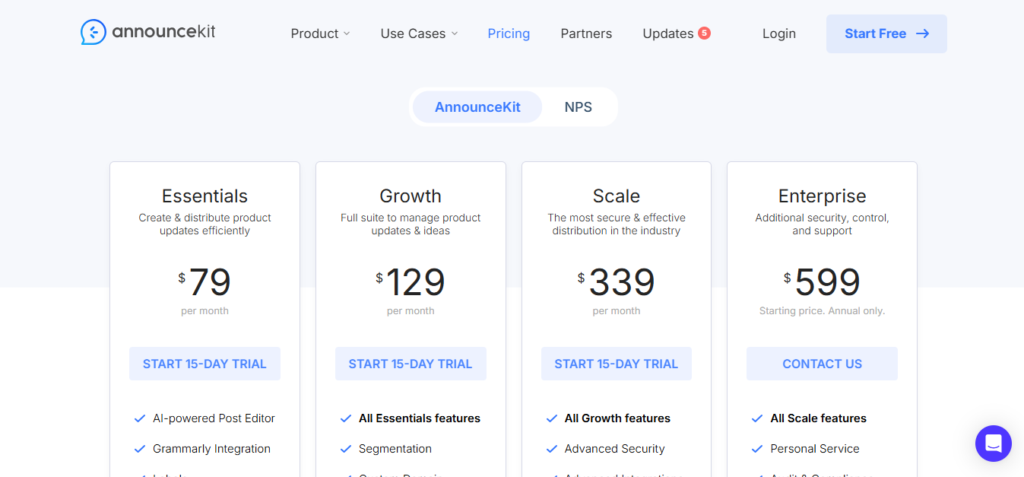Click the AnnounceKit logo
Screen dimensions: 1024x477
coord(148,32)
